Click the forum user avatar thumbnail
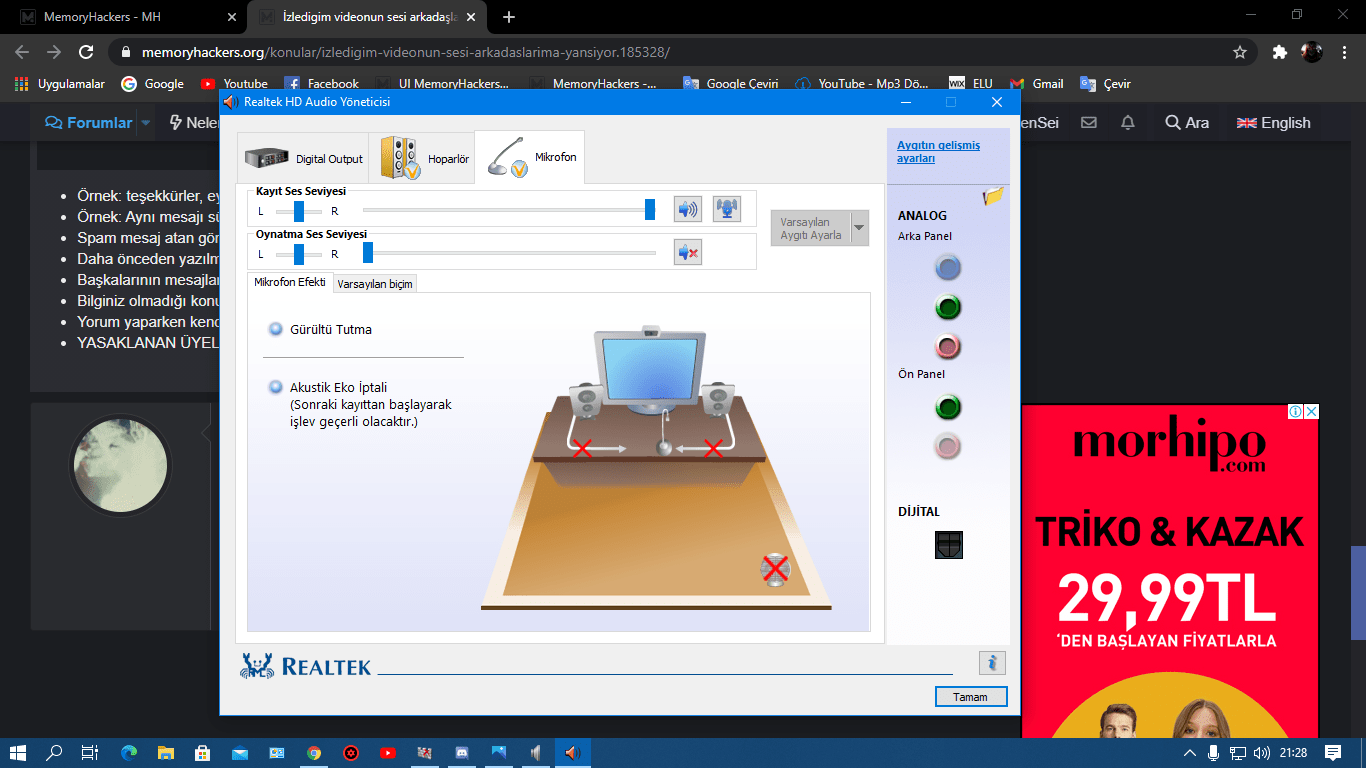Image resolution: width=1366 pixels, height=768 pixels. [x=120, y=465]
